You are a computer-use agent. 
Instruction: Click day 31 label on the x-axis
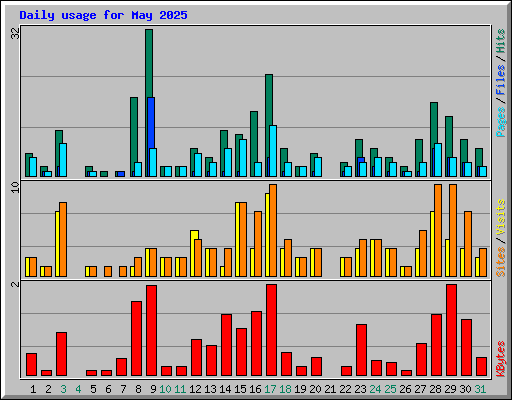480,389
